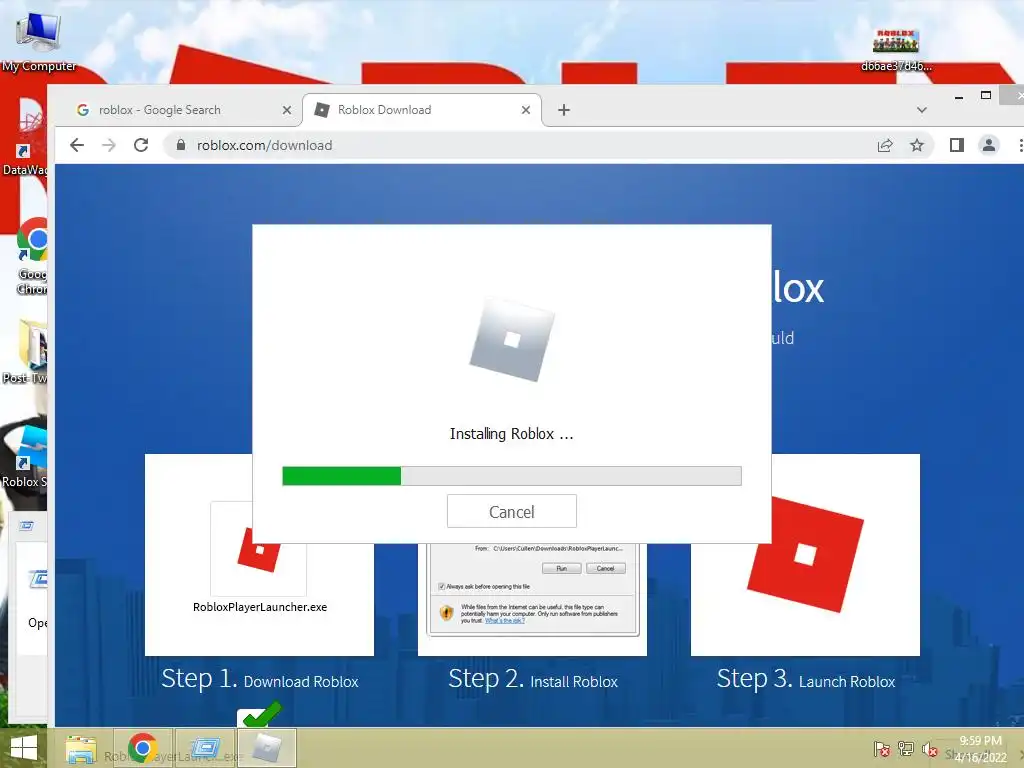
Task: Toggle the Chrome side panel
Action: click(957, 145)
